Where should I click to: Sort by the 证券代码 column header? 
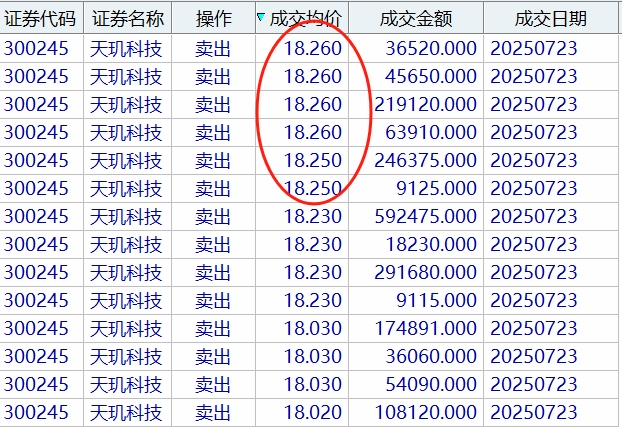pyautogui.click(x=41, y=18)
